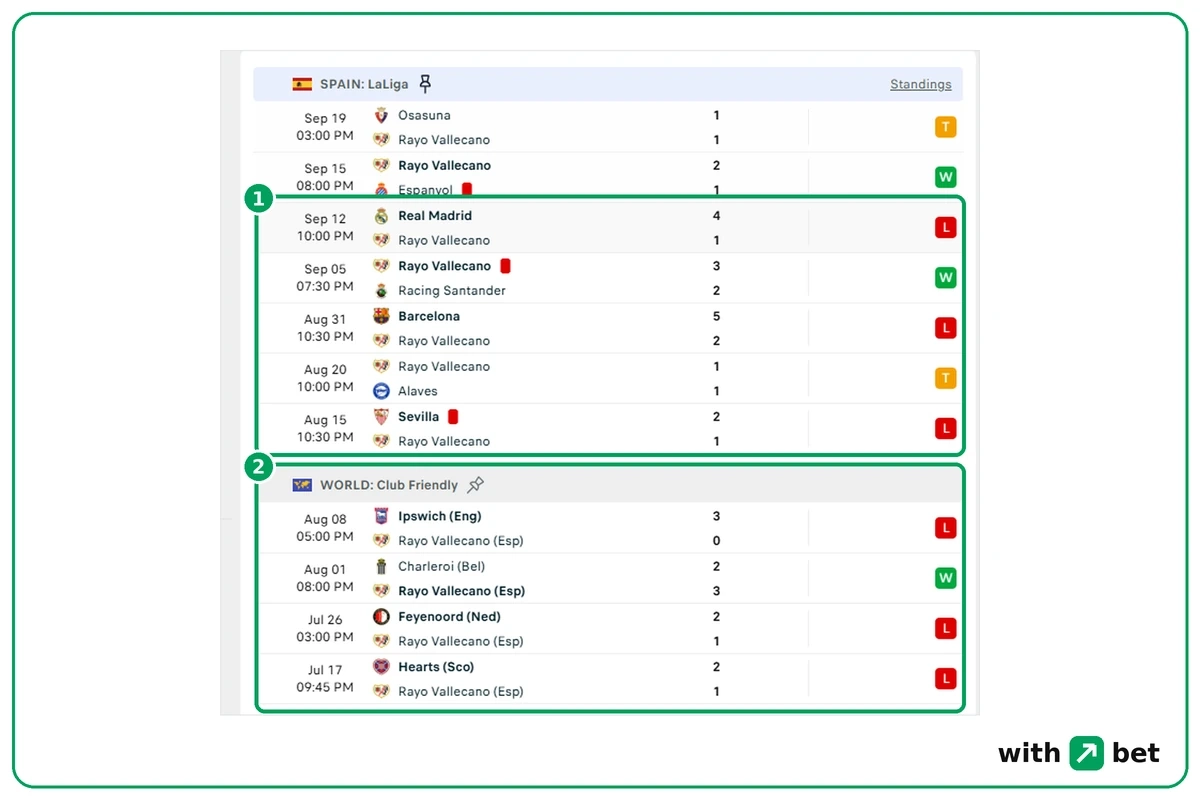
Task: Select the Espanyol team name
Action: pyautogui.click(x=425, y=190)
